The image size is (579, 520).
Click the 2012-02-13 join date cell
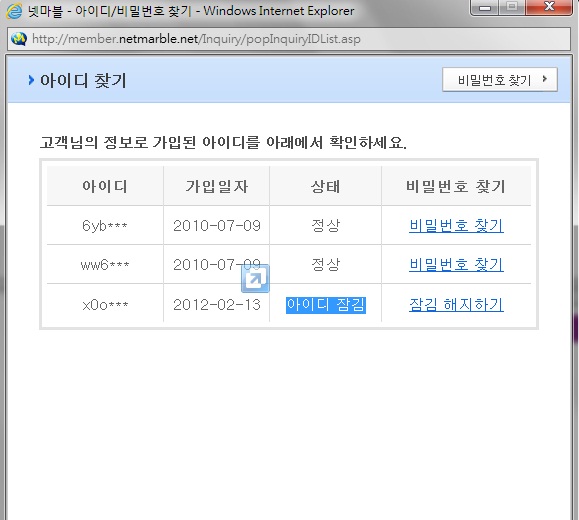(217, 305)
